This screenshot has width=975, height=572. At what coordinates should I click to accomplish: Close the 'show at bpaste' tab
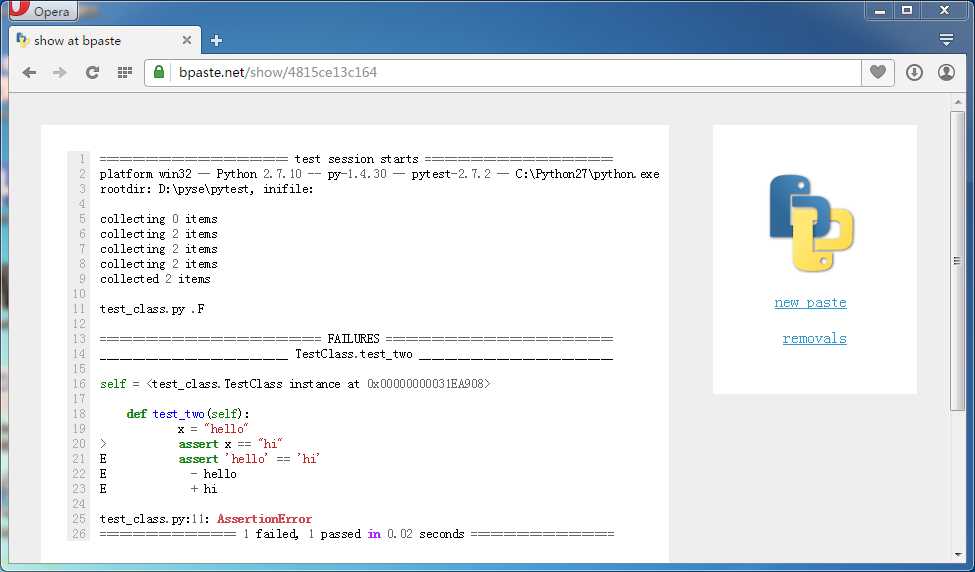pyautogui.click(x=187, y=40)
